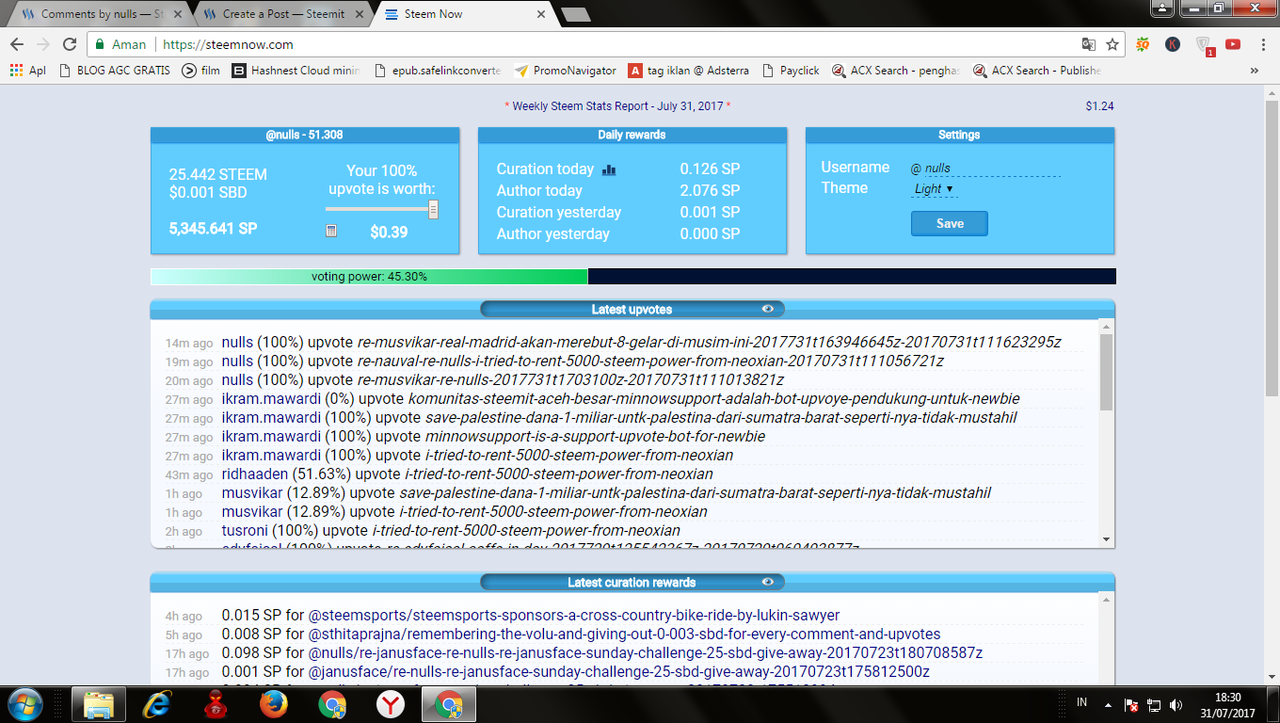The width and height of the screenshot is (1280, 723).
Task: Launch File Explorer from the taskbar
Action: point(99,704)
